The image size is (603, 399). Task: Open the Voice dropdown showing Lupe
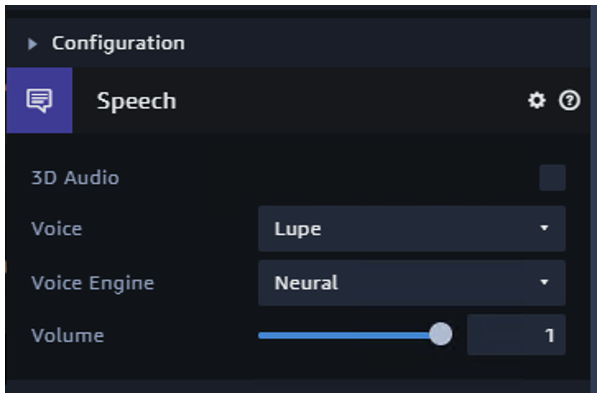(x=411, y=229)
